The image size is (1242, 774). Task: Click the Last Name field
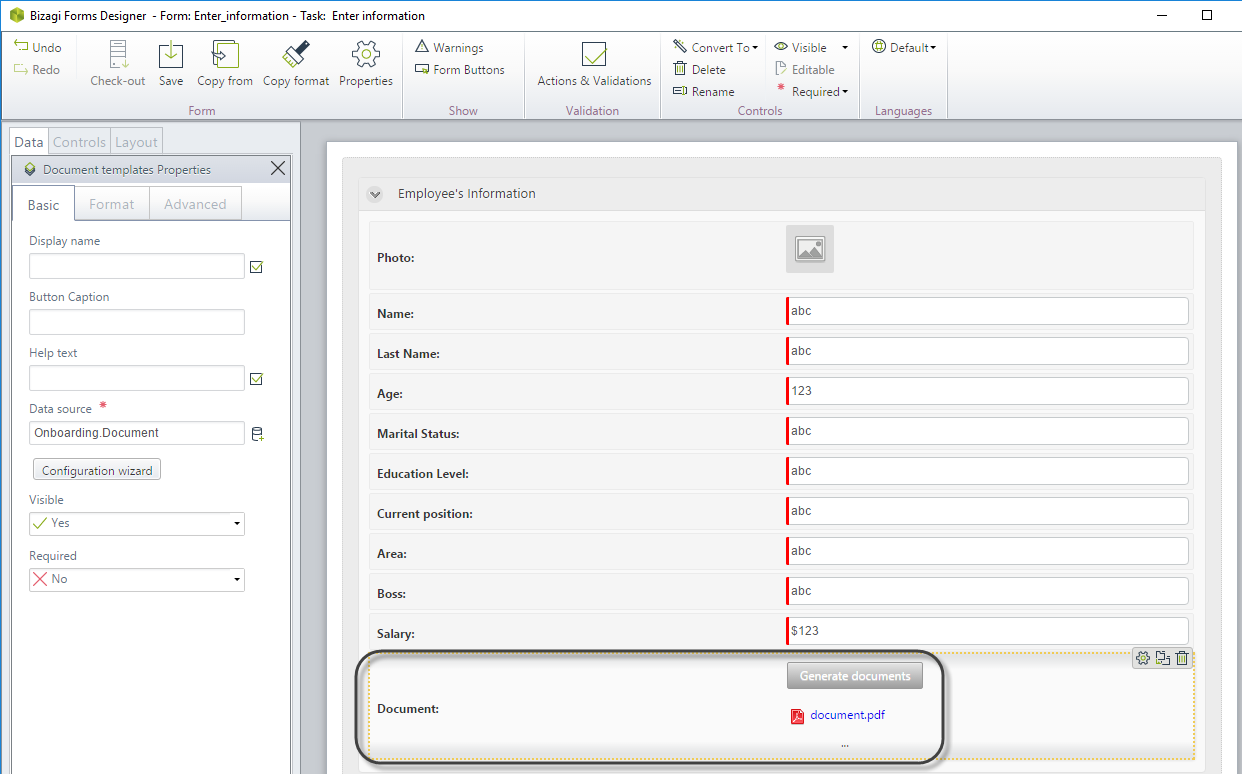point(987,351)
